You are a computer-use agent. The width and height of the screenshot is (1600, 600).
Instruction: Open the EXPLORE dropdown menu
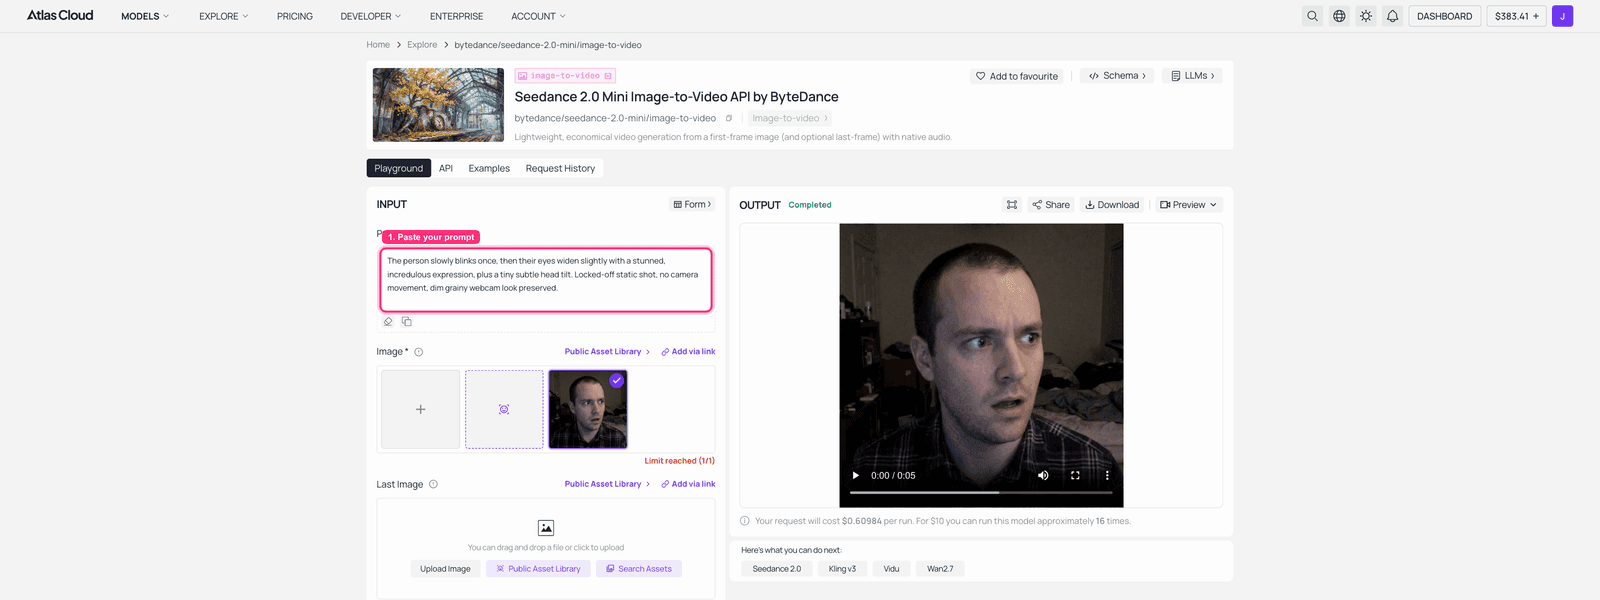coord(223,16)
